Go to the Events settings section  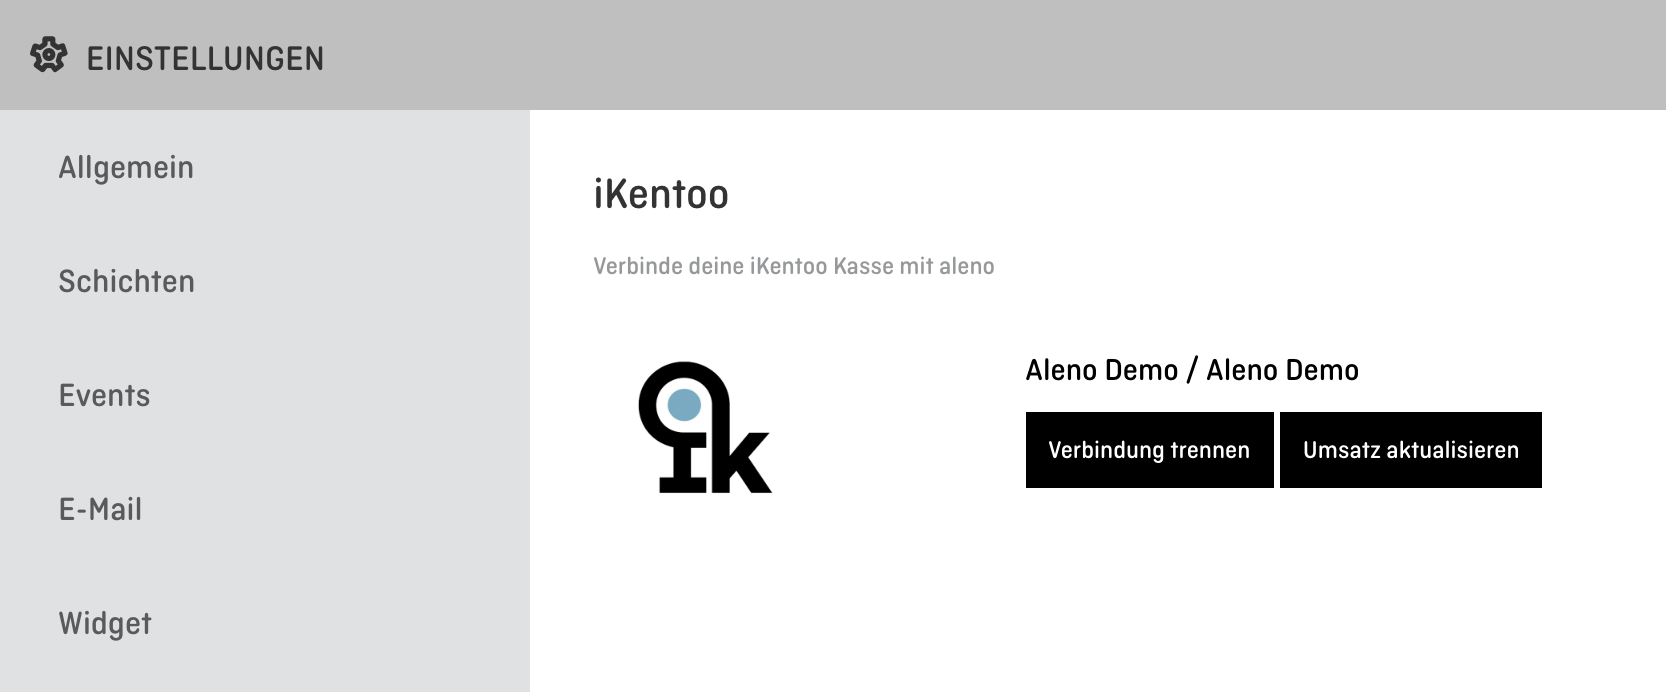[x=104, y=396]
